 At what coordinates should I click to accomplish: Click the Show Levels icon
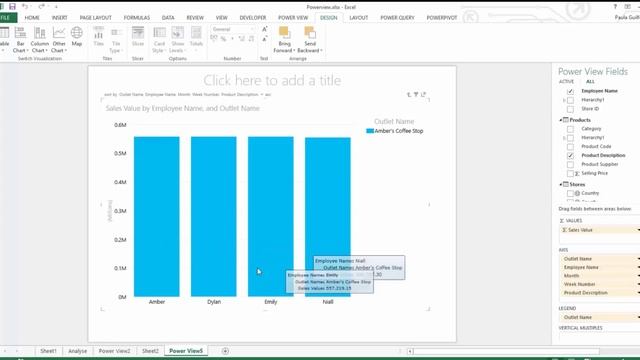(178, 40)
